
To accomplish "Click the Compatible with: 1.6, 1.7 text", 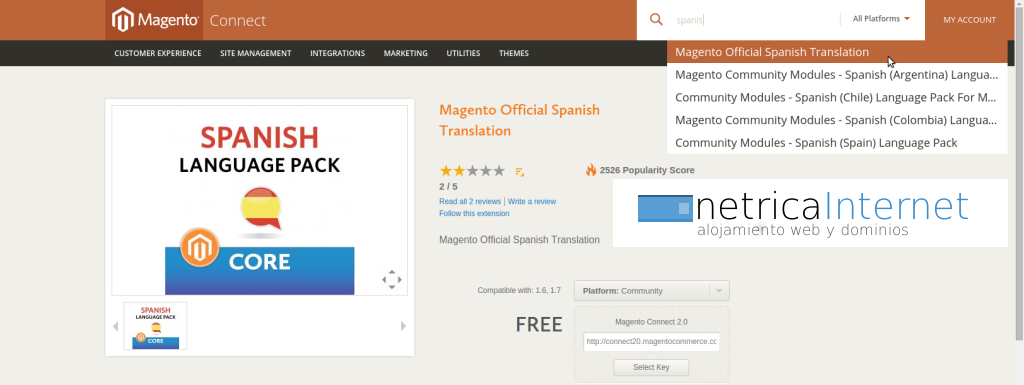I will point(519,290).
